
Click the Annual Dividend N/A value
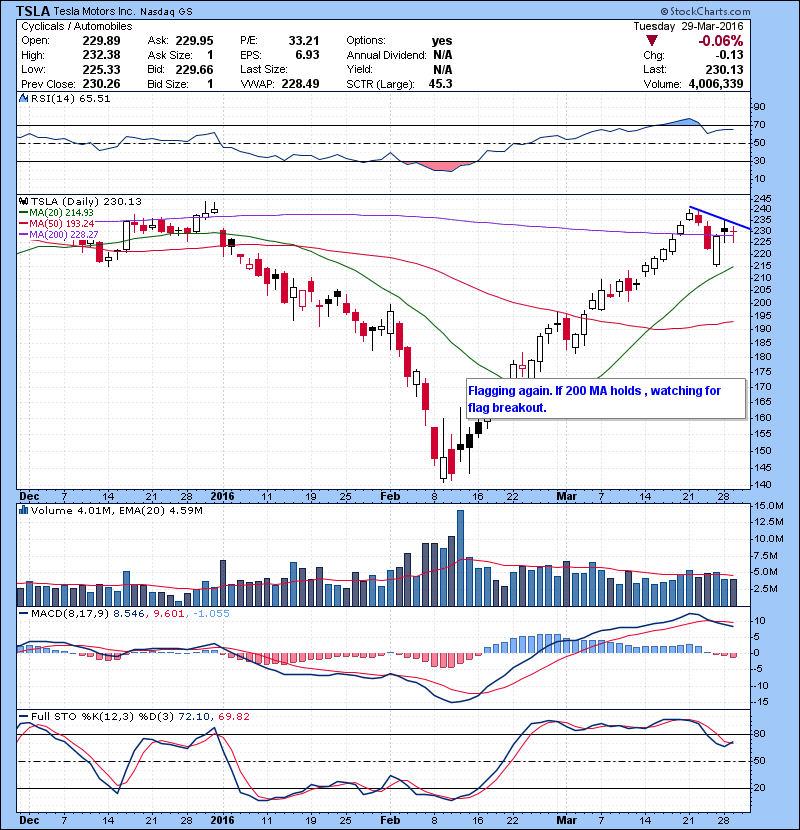point(443,55)
